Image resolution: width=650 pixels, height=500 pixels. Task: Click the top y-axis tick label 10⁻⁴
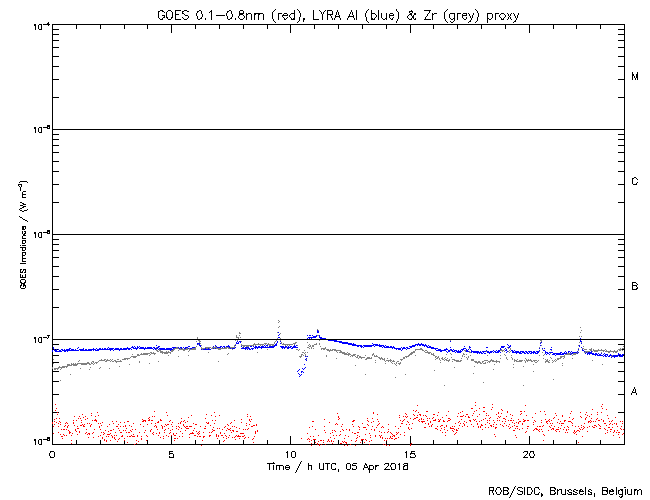click(42, 25)
